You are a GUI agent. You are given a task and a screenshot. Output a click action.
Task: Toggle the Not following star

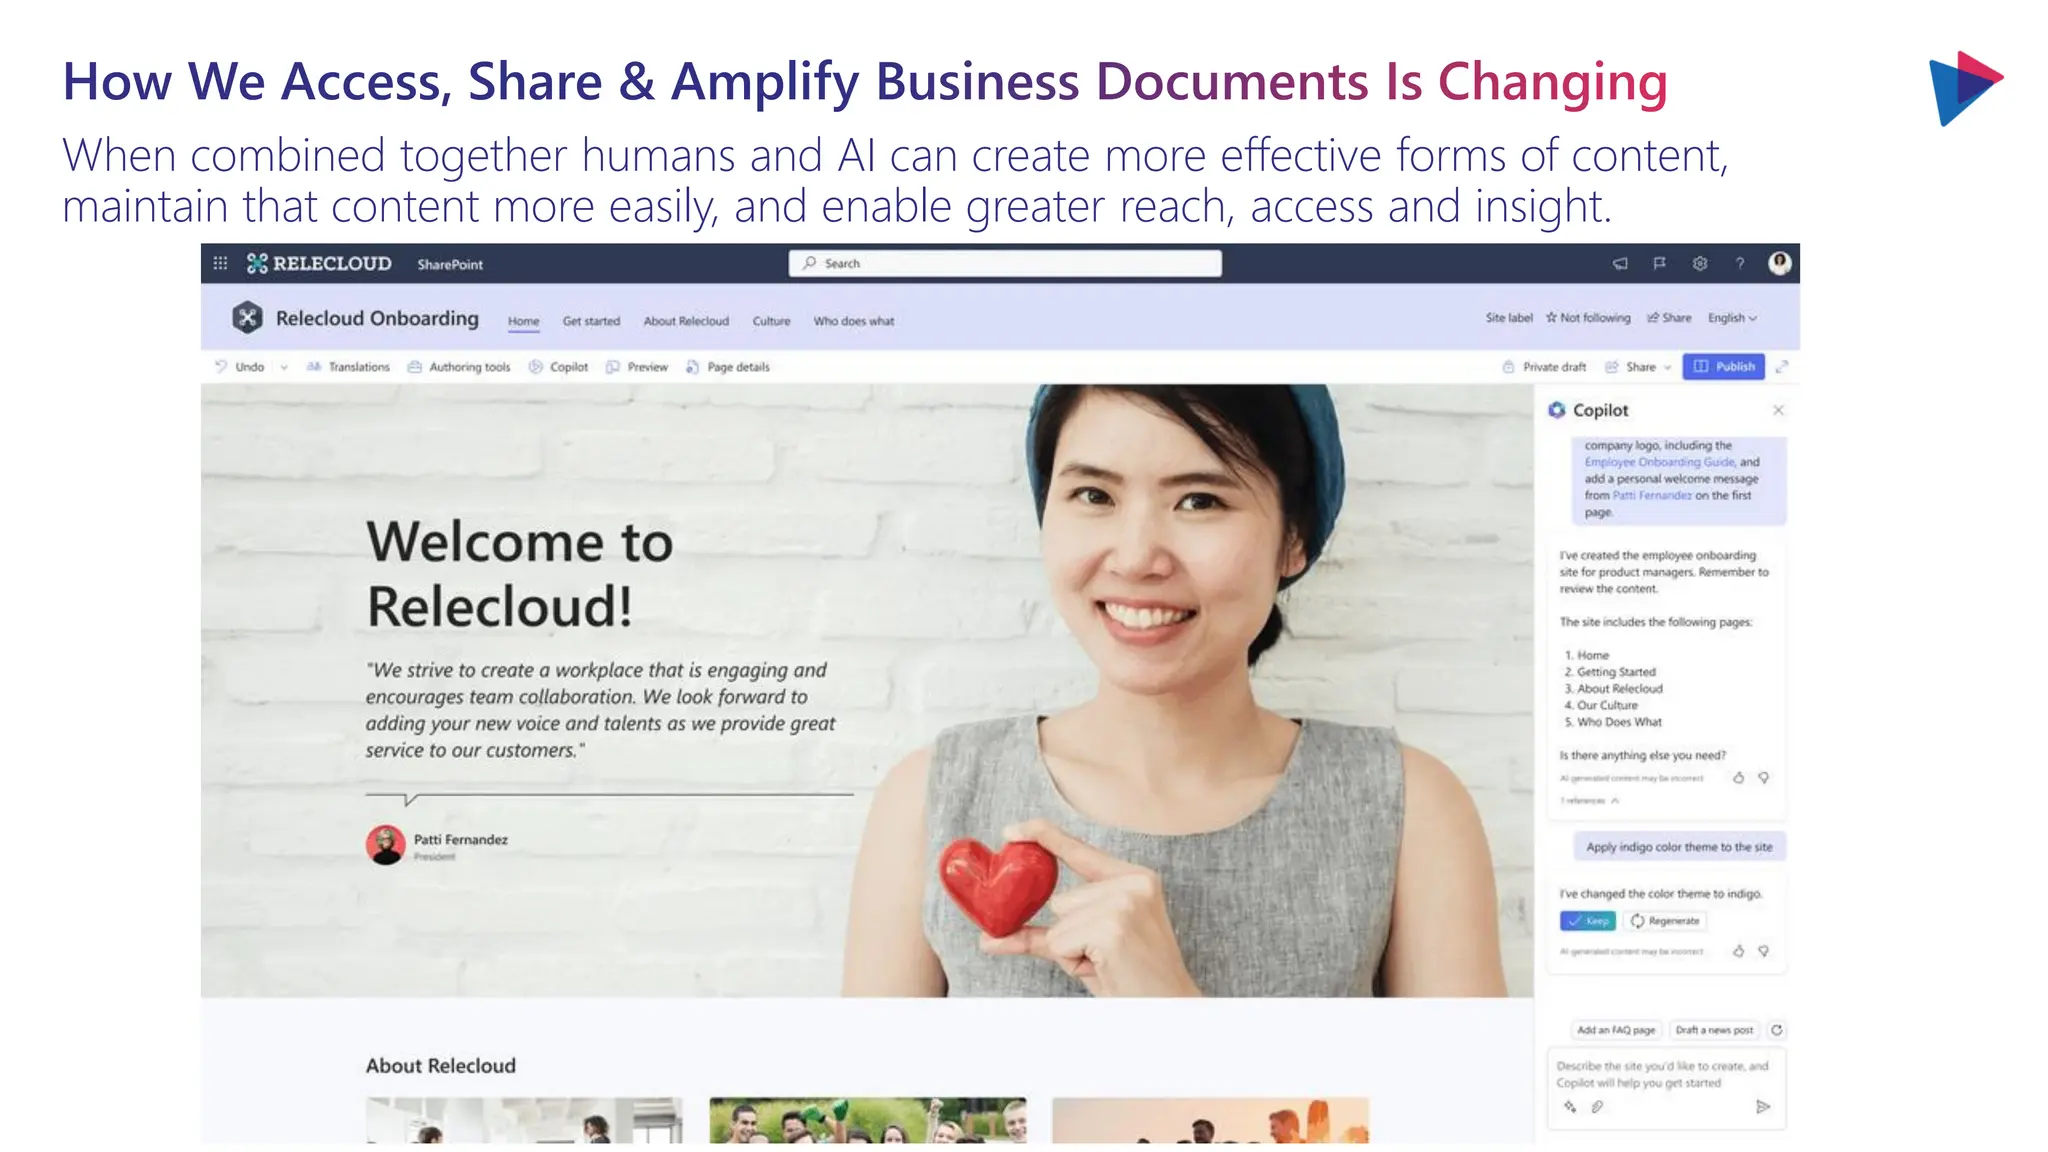coord(1588,317)
